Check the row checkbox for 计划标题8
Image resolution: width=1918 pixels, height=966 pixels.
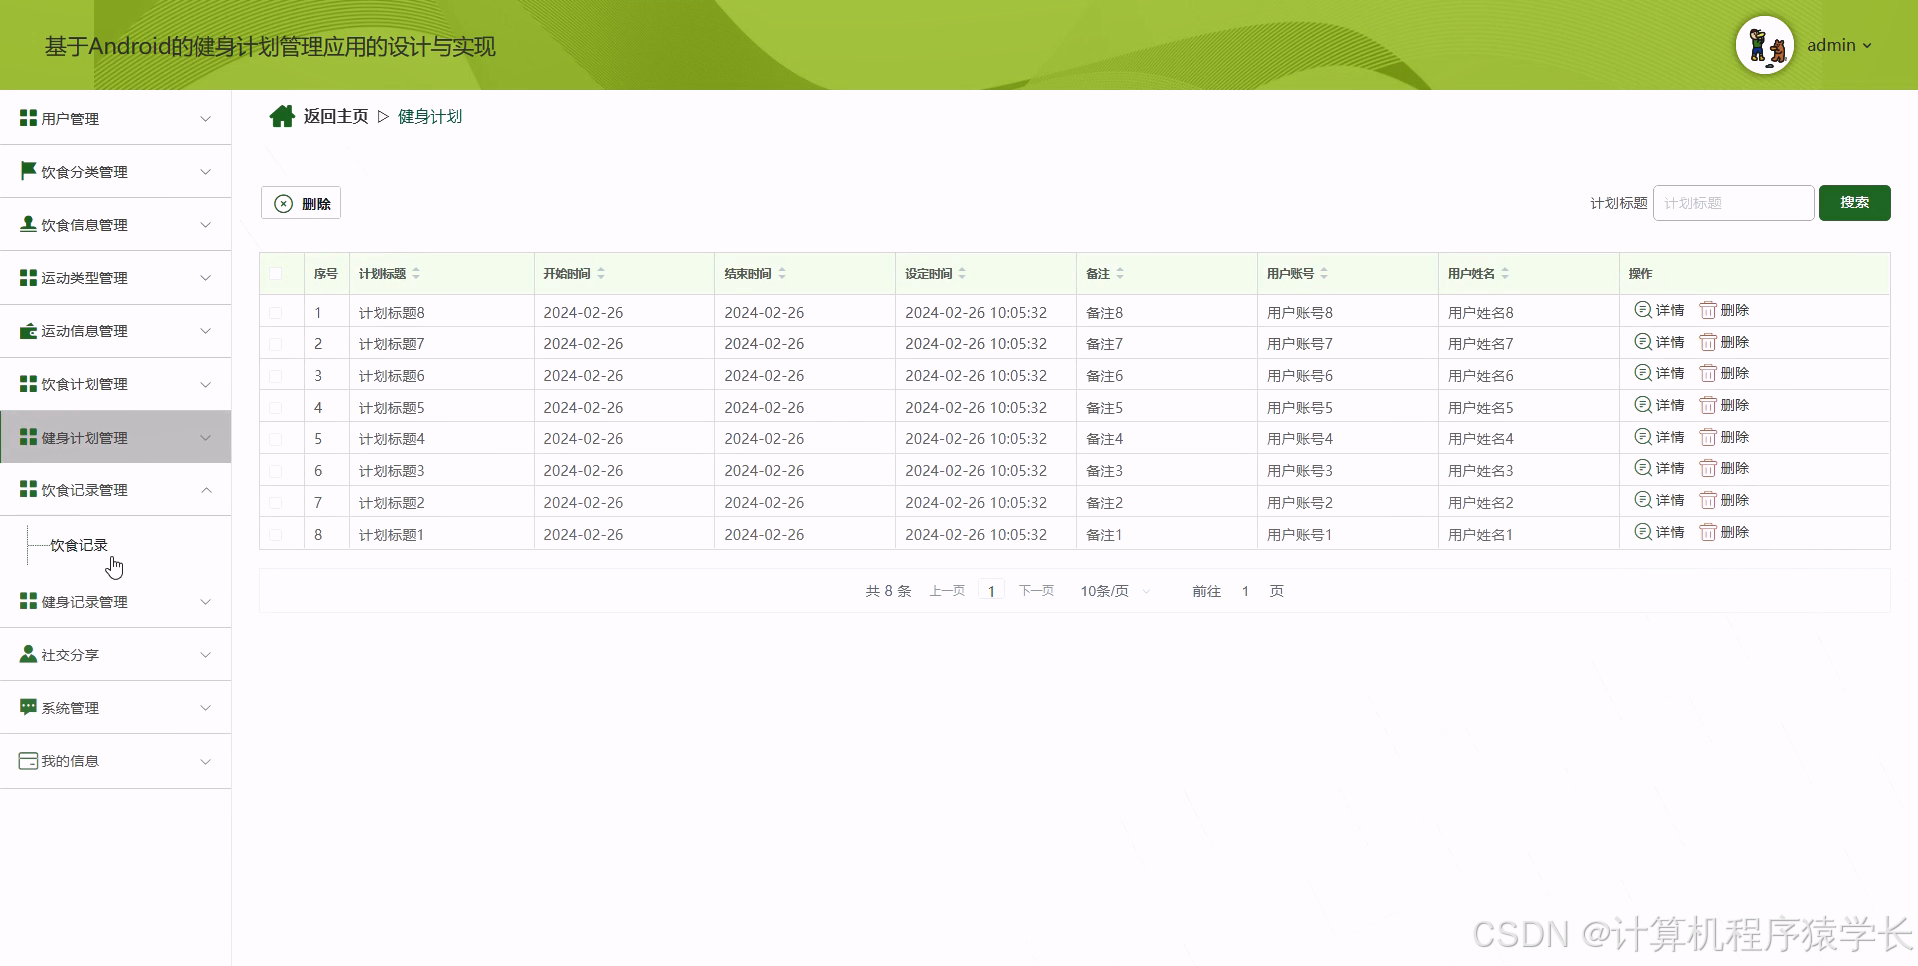pyautogui.click(x=276, y=313)
